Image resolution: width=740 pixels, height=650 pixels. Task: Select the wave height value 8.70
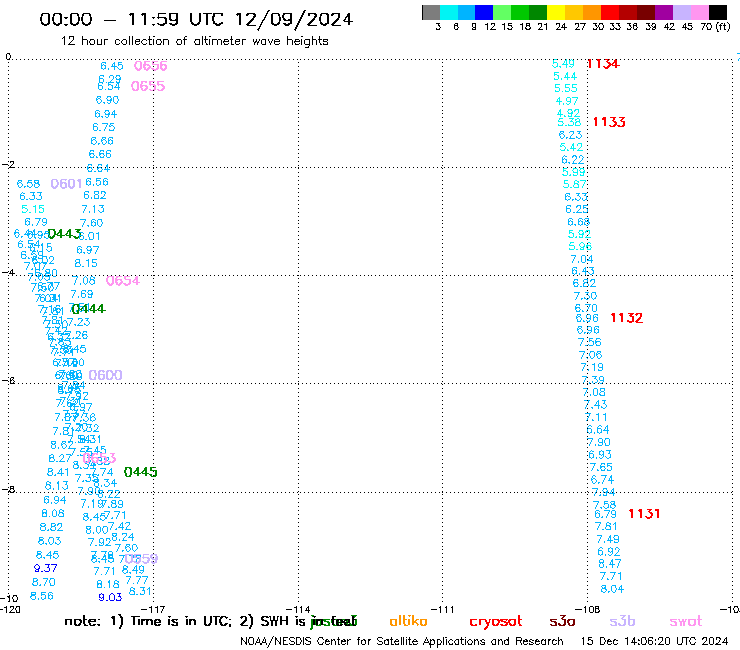pos(43,582)
